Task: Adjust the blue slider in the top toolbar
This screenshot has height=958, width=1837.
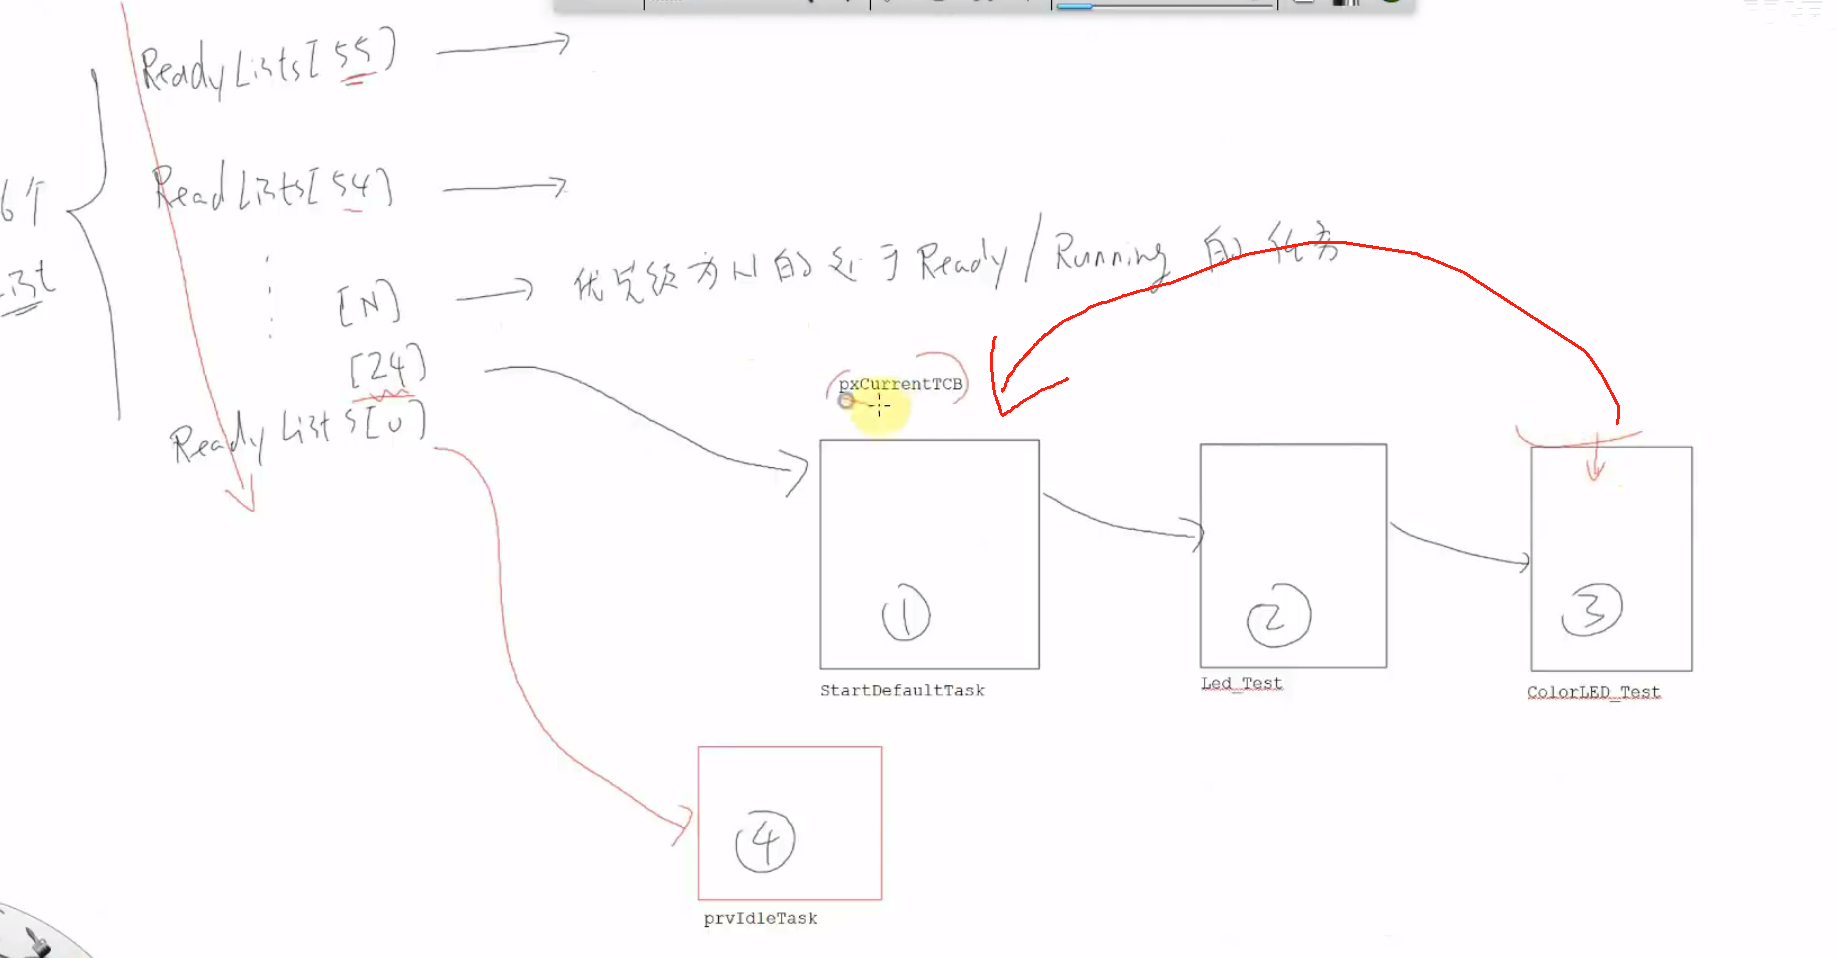Action: 1166,5
